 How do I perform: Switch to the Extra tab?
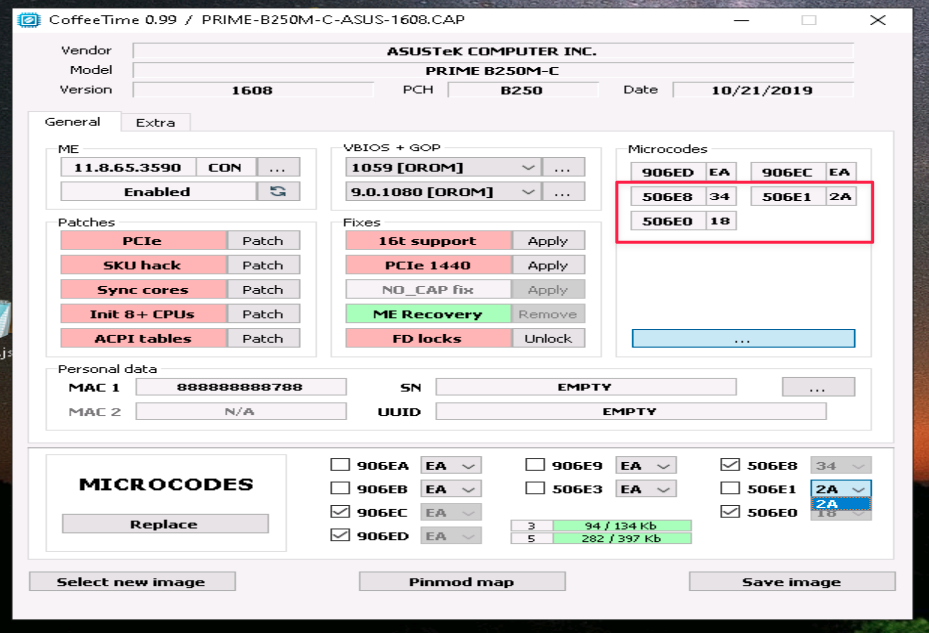click(x=155, y=123)
